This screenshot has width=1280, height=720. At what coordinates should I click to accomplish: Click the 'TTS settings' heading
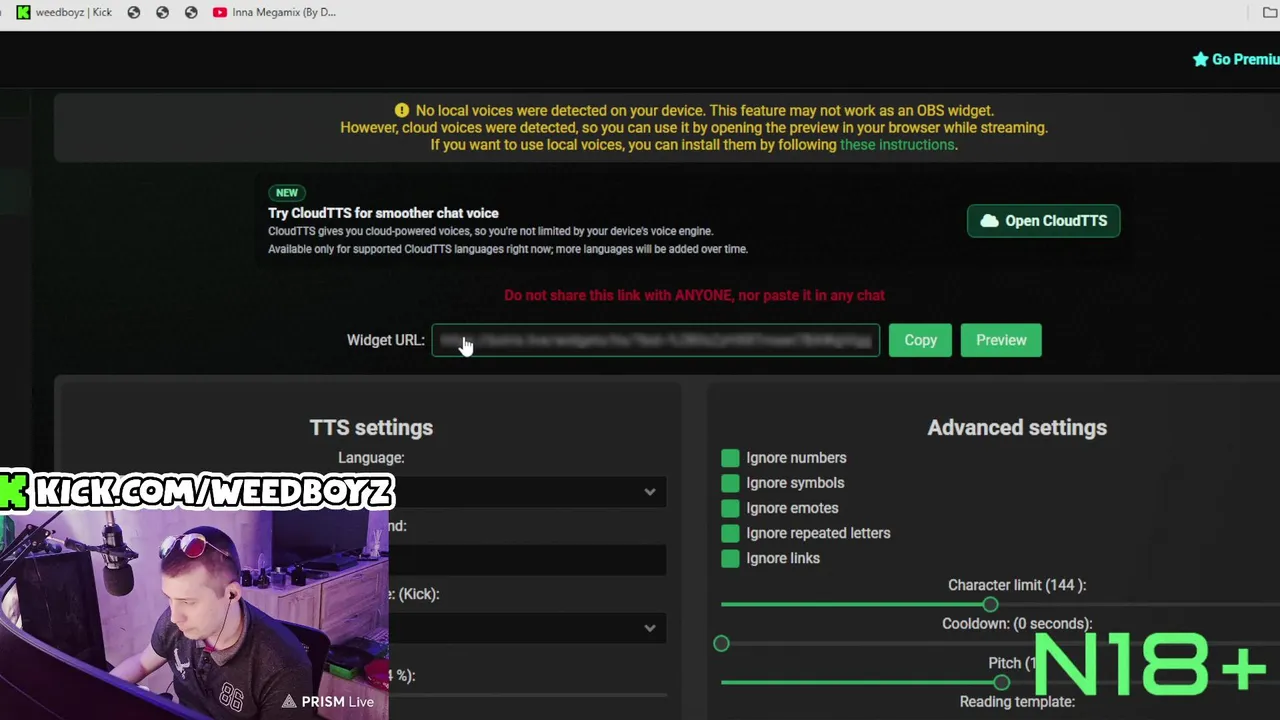(371, 427)
